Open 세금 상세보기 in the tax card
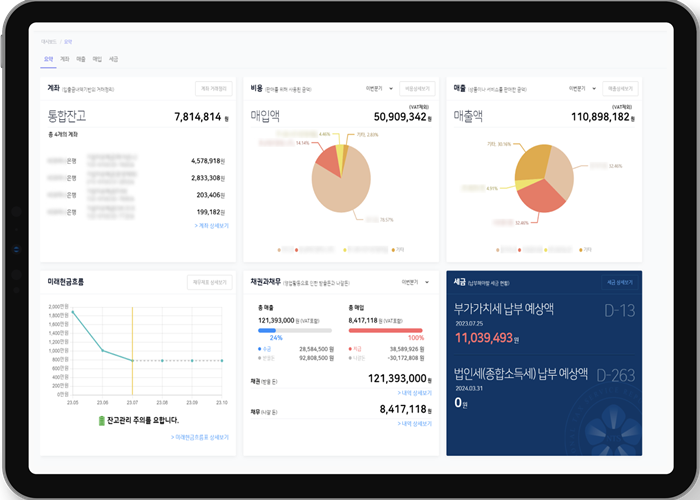This screenshot has height=500, width=700. tap(620, 282)
